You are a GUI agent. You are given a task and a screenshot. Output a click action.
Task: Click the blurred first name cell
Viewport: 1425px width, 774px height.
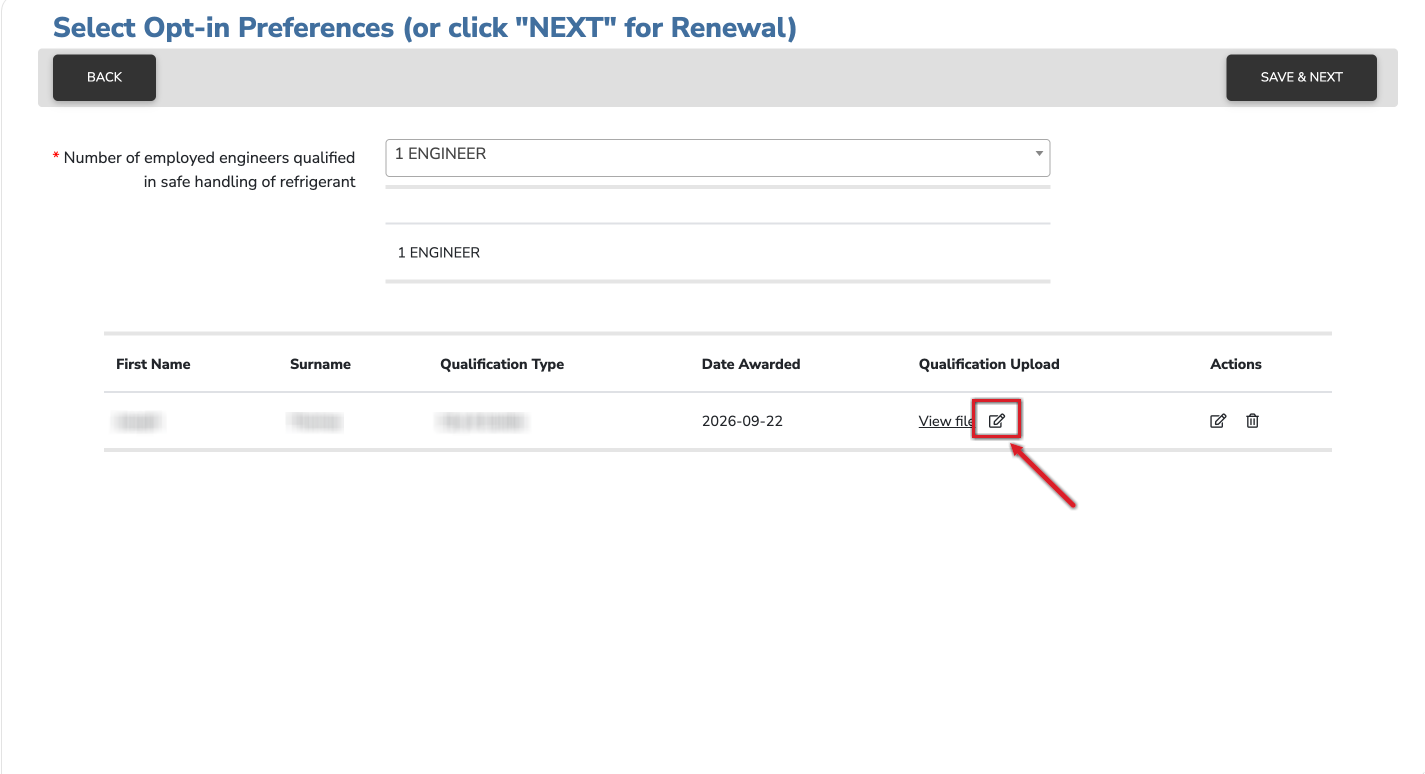138,422
